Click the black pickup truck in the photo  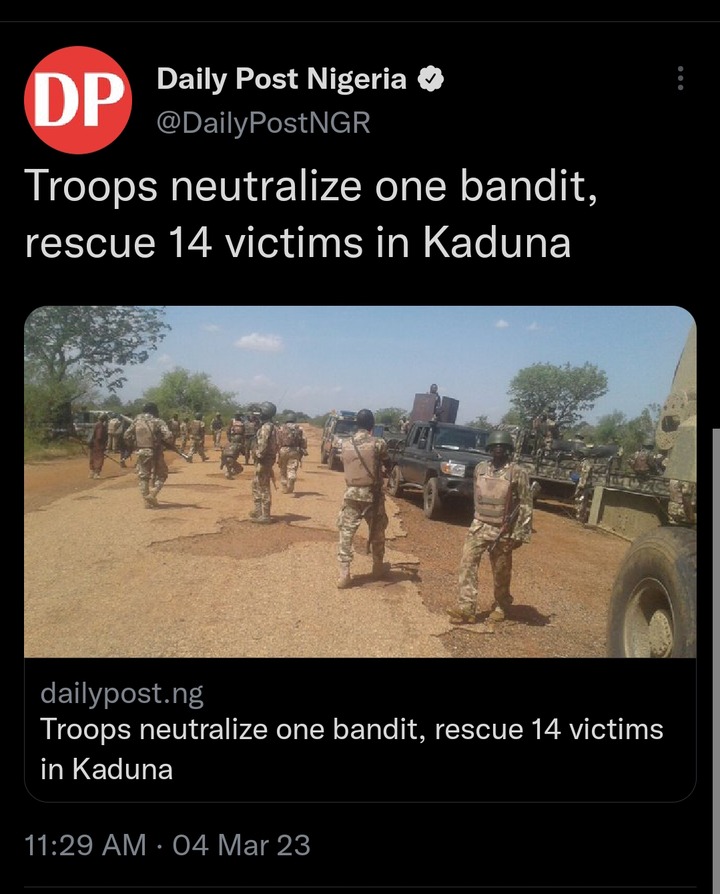(x=438, y=465)
